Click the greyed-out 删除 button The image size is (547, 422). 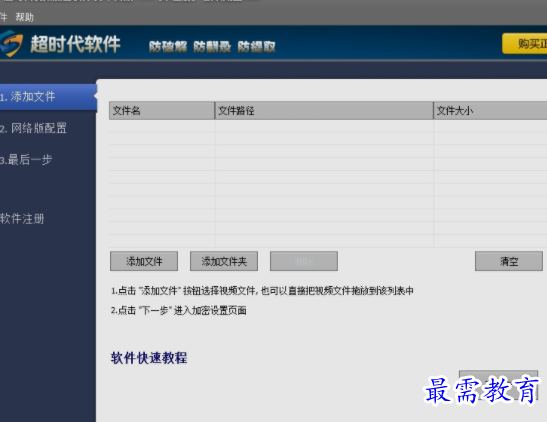click(x=304, y=261)
